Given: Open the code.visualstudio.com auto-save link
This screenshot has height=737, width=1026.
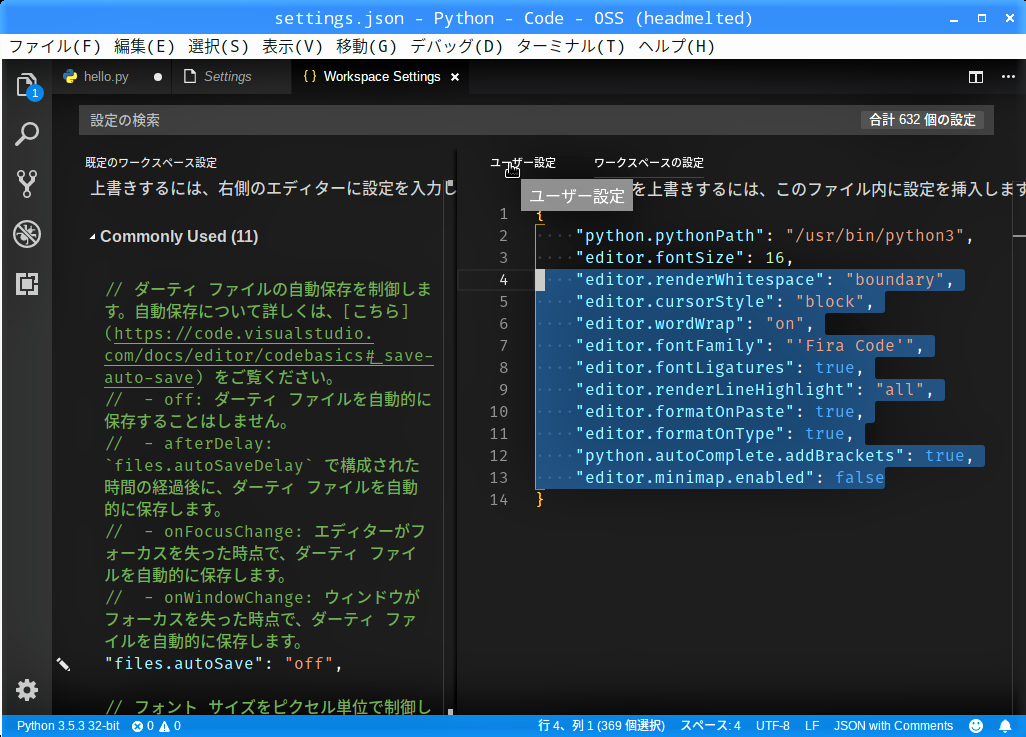Looking at the screenshot, I should (268, 355).
